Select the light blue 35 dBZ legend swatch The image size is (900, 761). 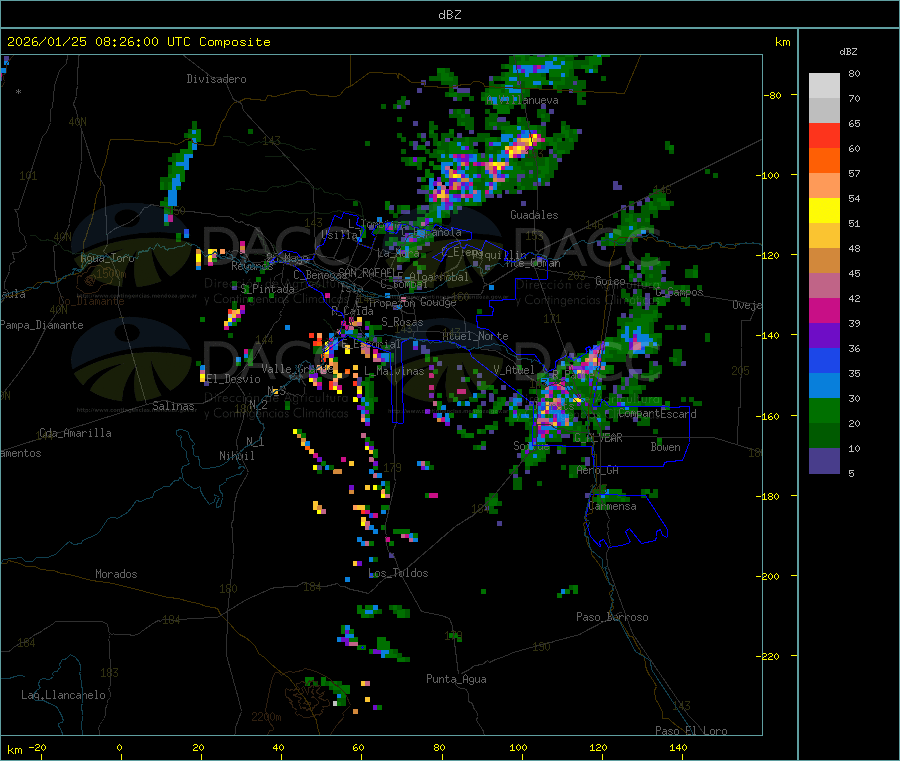coord(824,386)
